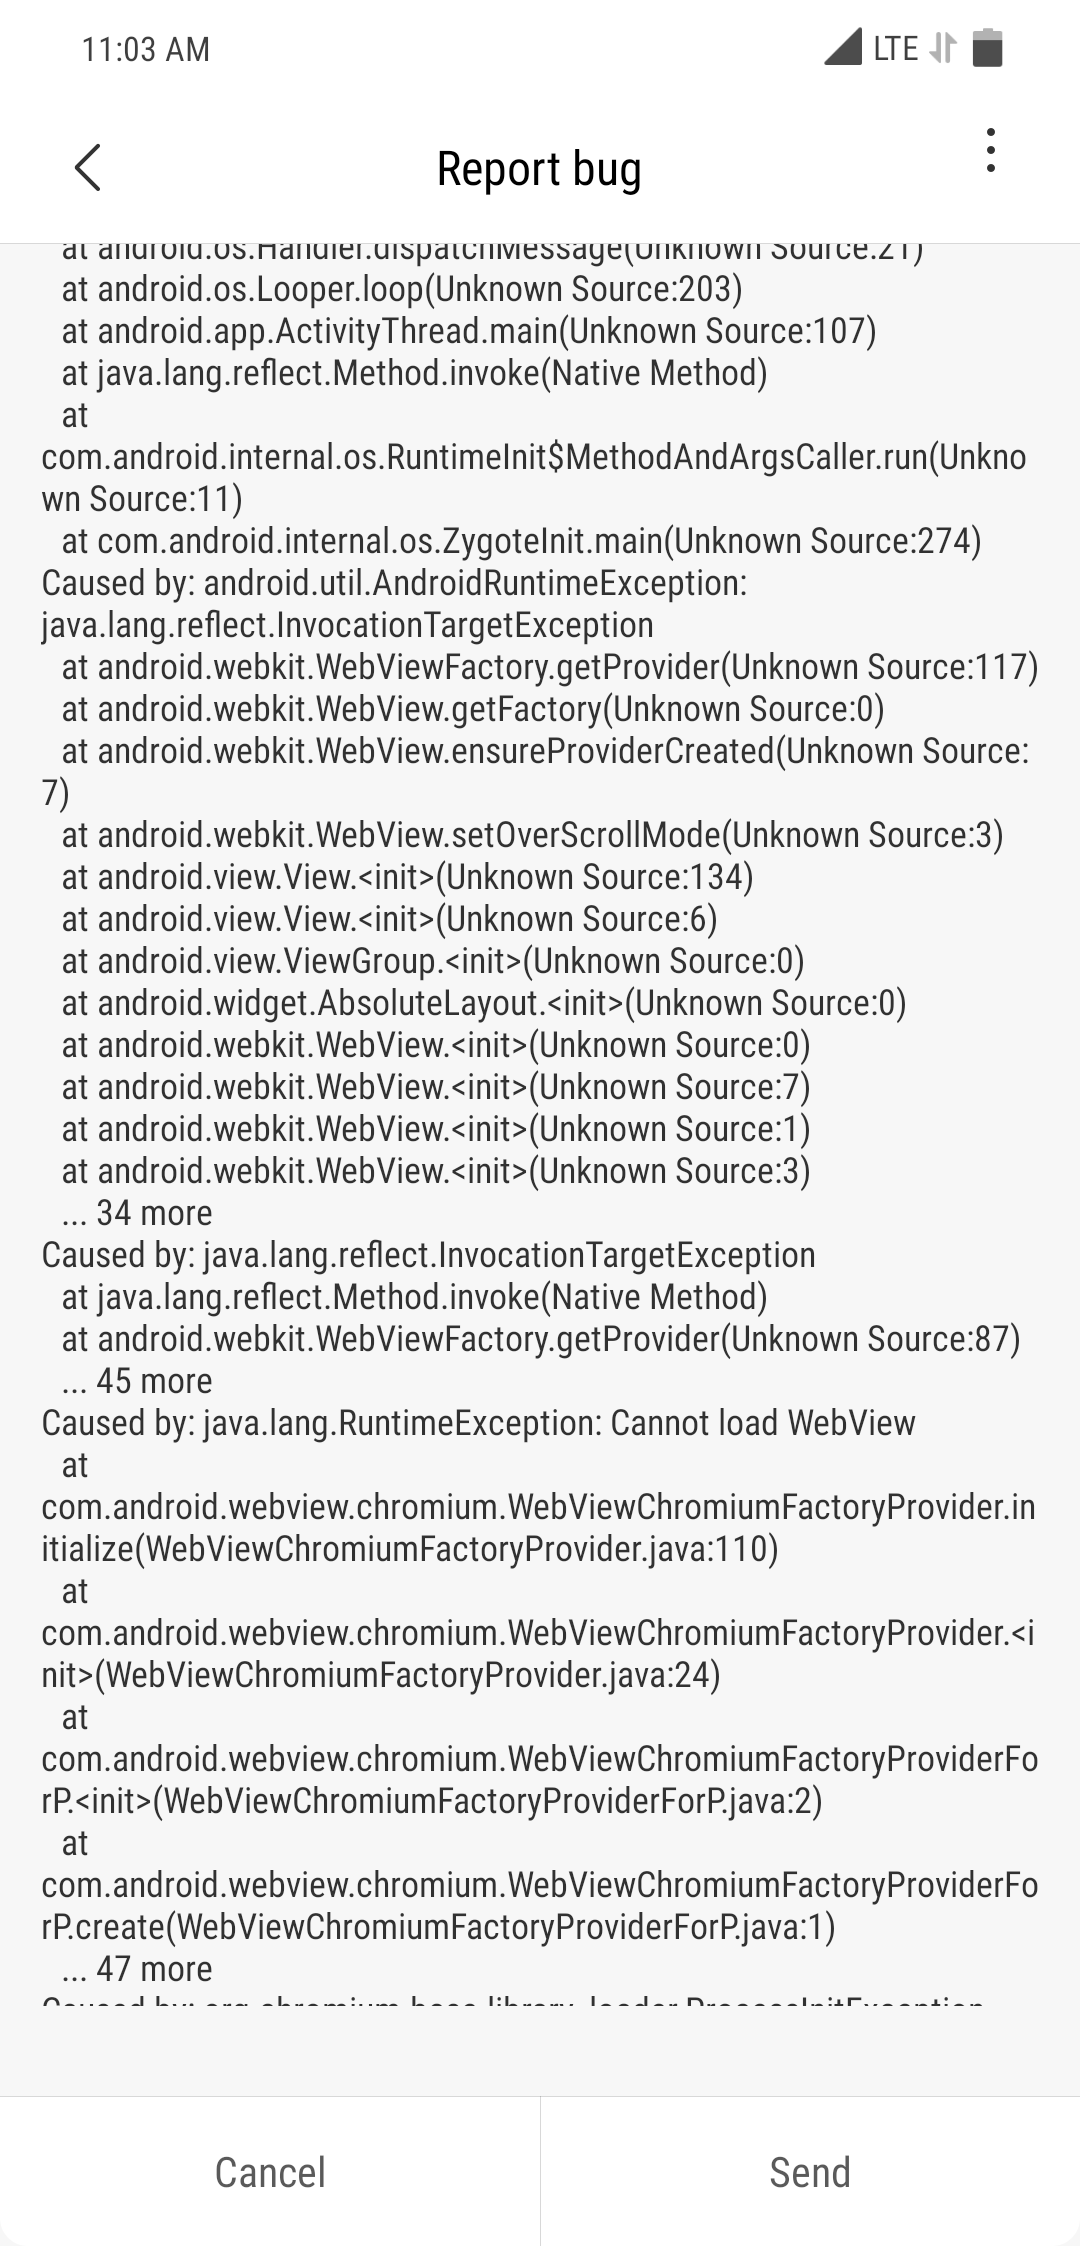This screenshot has height=2246, width=1080.
Task: Tap the 'Cannot load WebView' exception line
Action: pyautogui.click(x=478, y=1423)
